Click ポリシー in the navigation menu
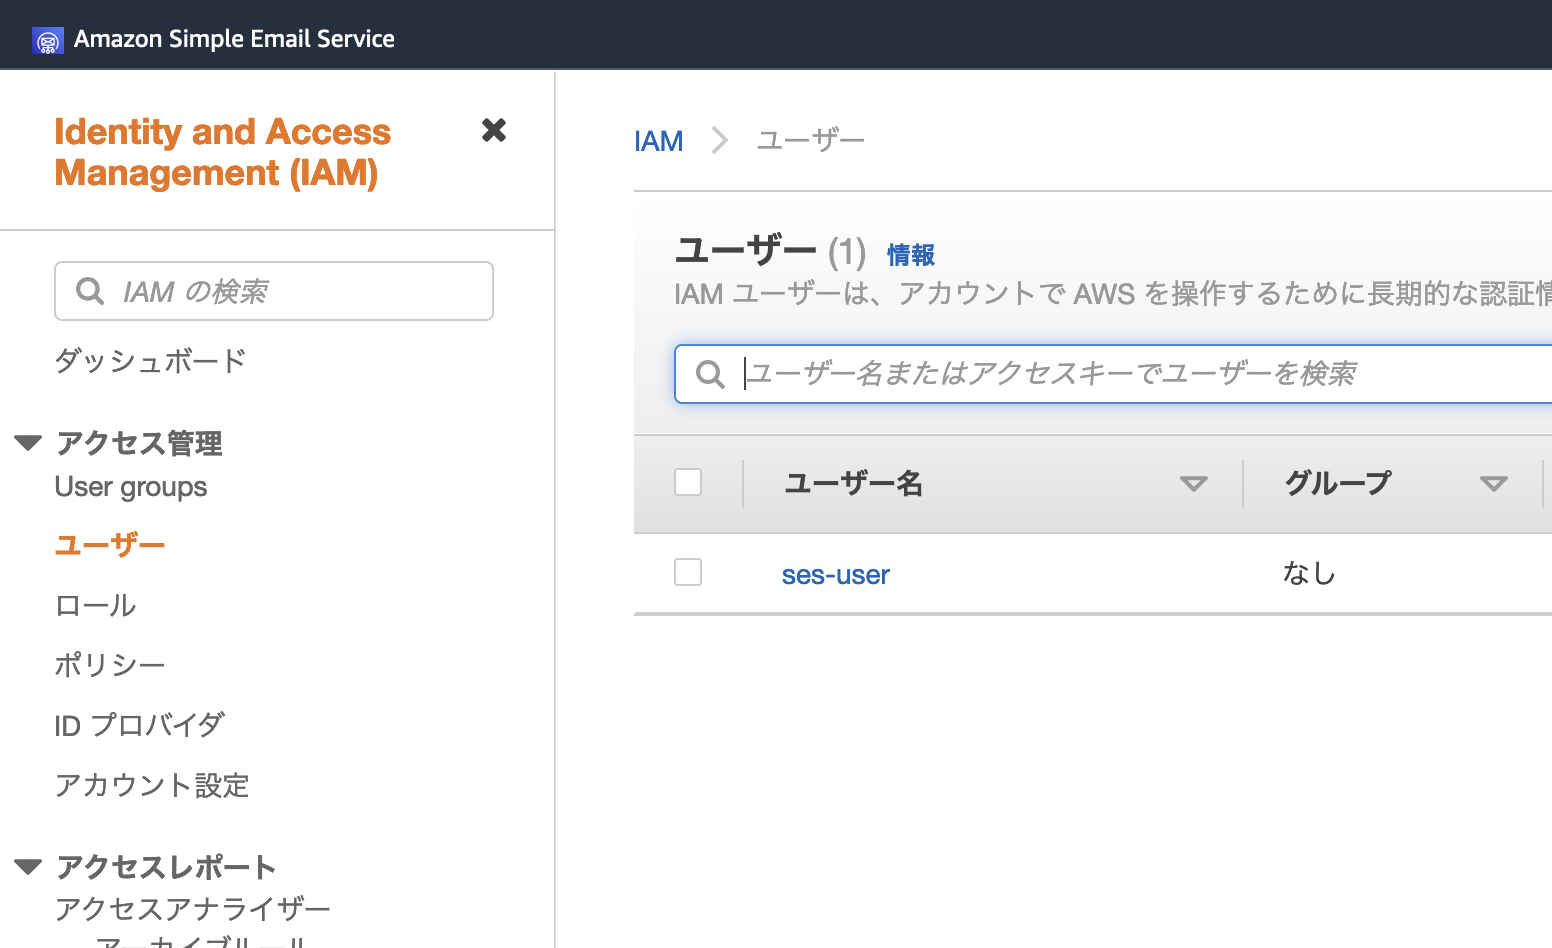 coord(110,664)
